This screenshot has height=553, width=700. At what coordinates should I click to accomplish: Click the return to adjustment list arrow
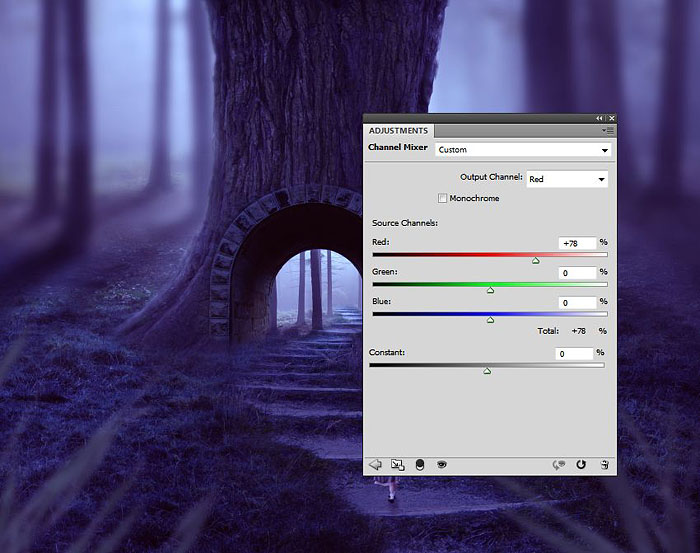tap(376, 464)
